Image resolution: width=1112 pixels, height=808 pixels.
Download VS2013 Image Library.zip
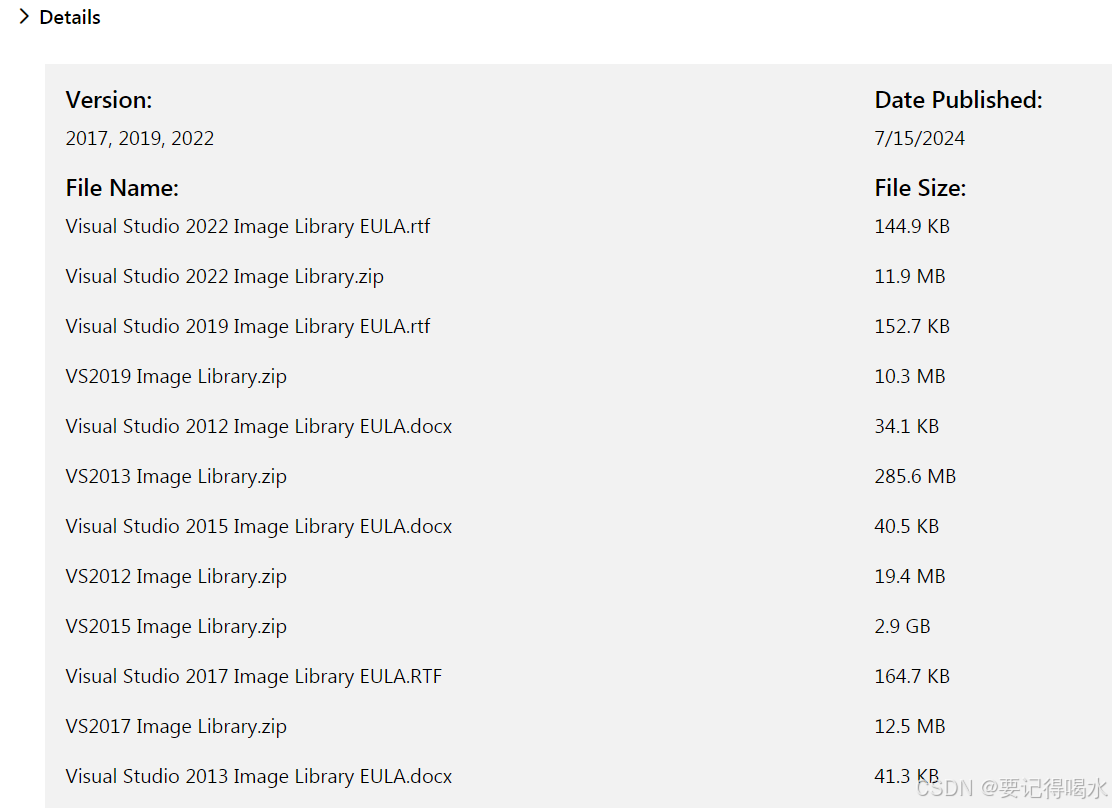coord(176,476)
